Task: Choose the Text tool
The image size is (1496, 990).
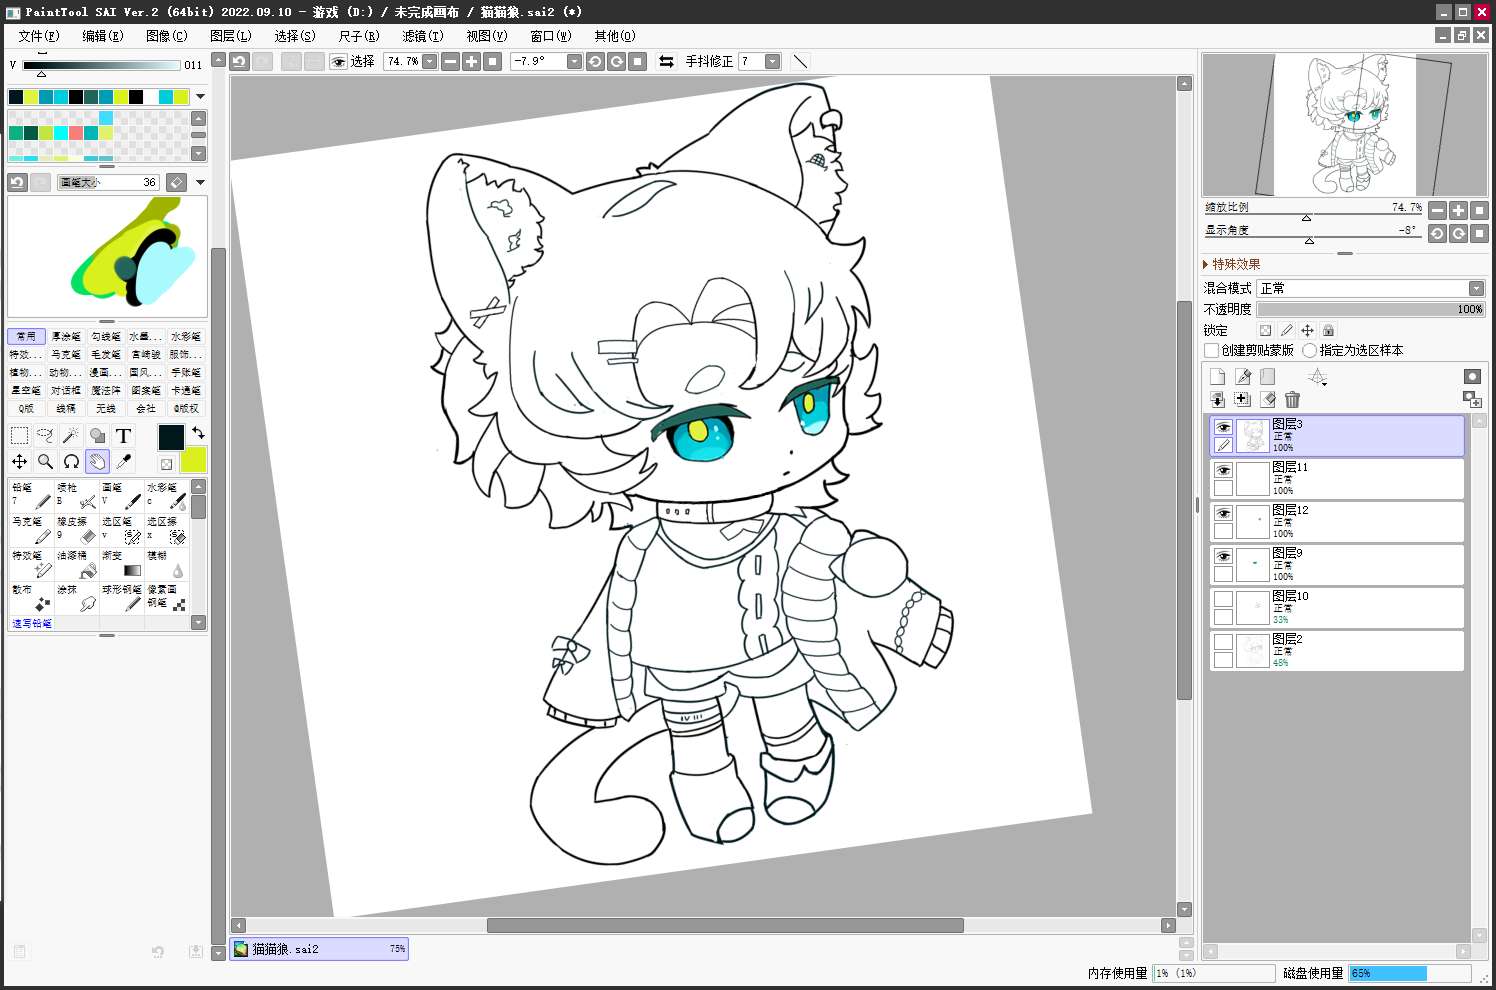Action: 123,435
